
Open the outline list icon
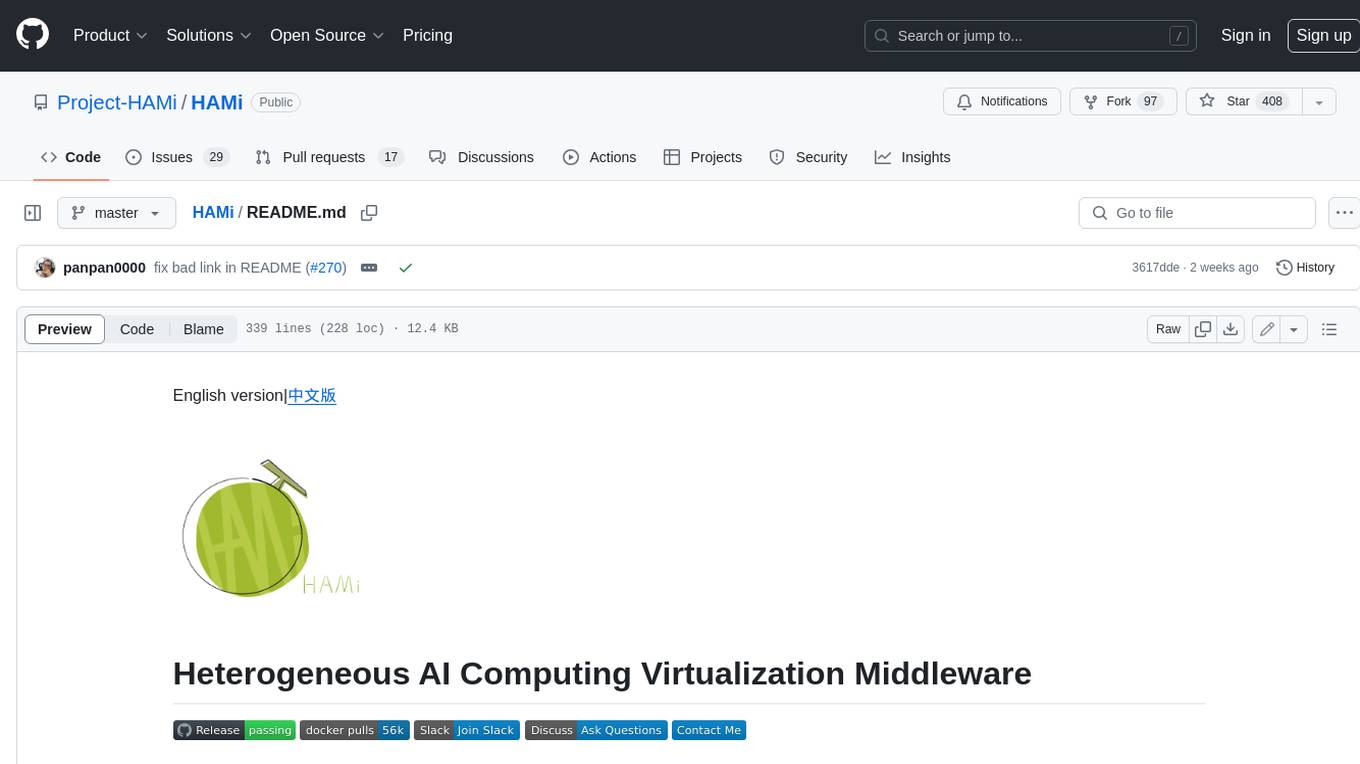[1329, 329]
